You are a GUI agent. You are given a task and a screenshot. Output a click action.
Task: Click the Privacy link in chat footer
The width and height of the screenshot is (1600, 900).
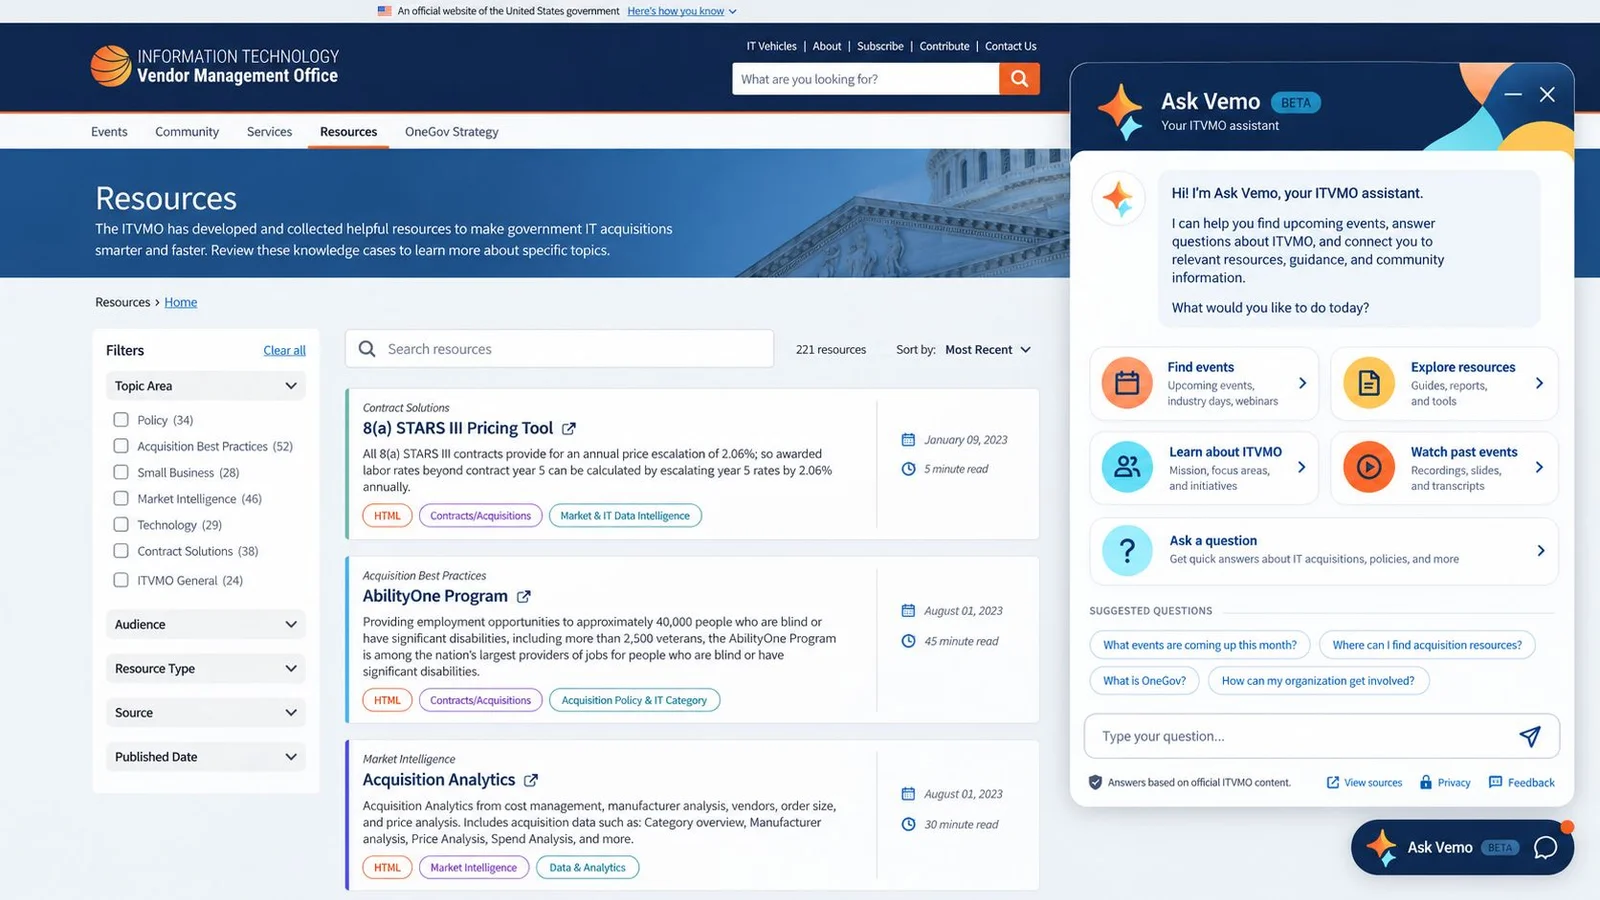1445,783
